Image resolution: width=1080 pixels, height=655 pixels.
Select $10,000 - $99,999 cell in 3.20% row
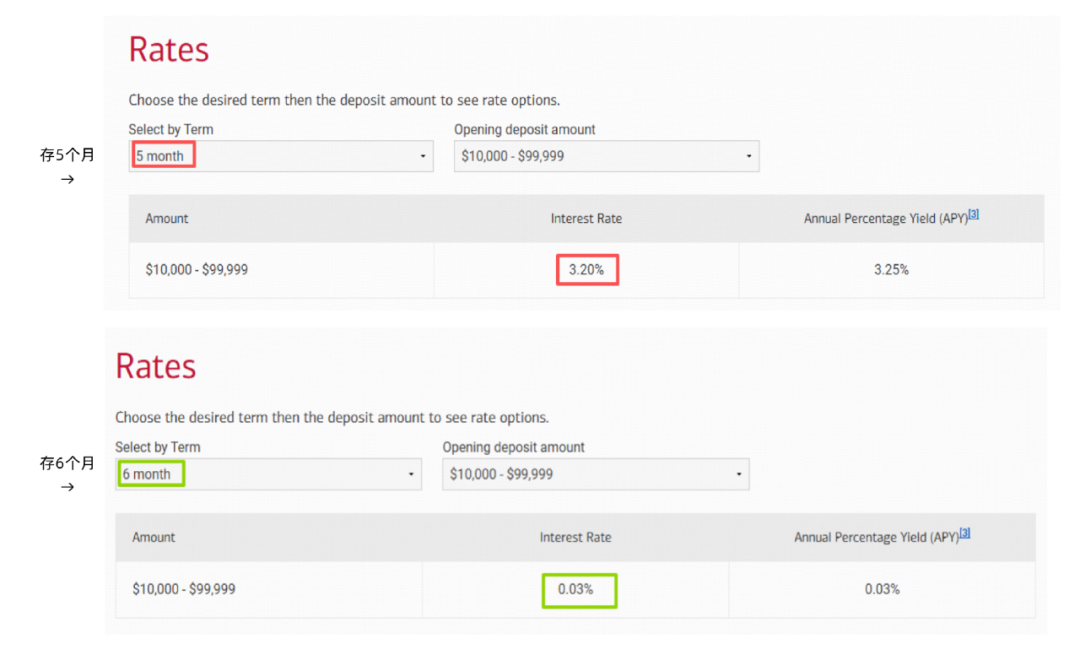click(x=197, y=270)
